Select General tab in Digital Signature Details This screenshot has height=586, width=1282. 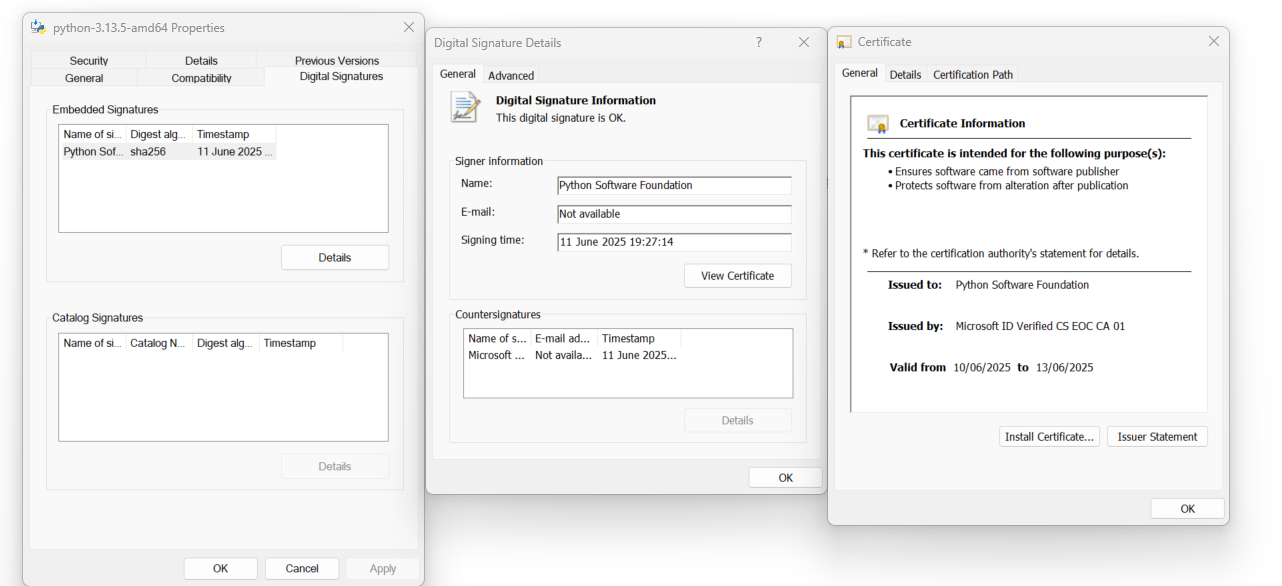(x=458, y=74)
